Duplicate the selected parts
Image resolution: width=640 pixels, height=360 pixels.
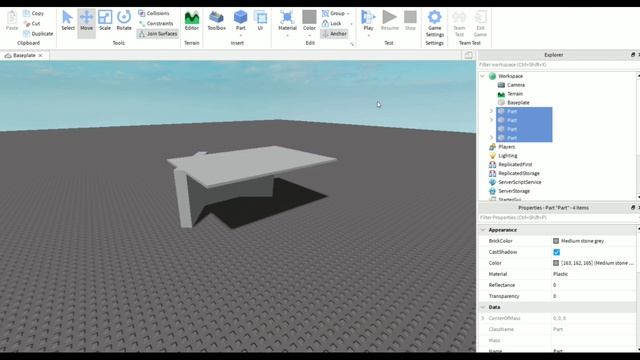pyautogui.click(x=38, y=33)
